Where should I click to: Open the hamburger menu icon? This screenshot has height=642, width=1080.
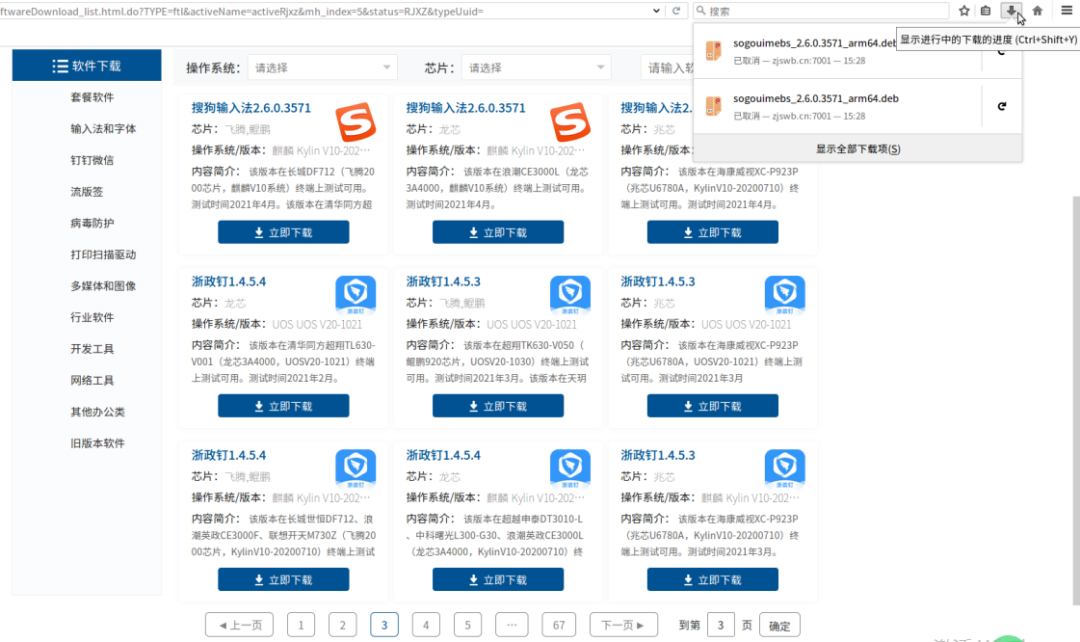point(1066,10)
